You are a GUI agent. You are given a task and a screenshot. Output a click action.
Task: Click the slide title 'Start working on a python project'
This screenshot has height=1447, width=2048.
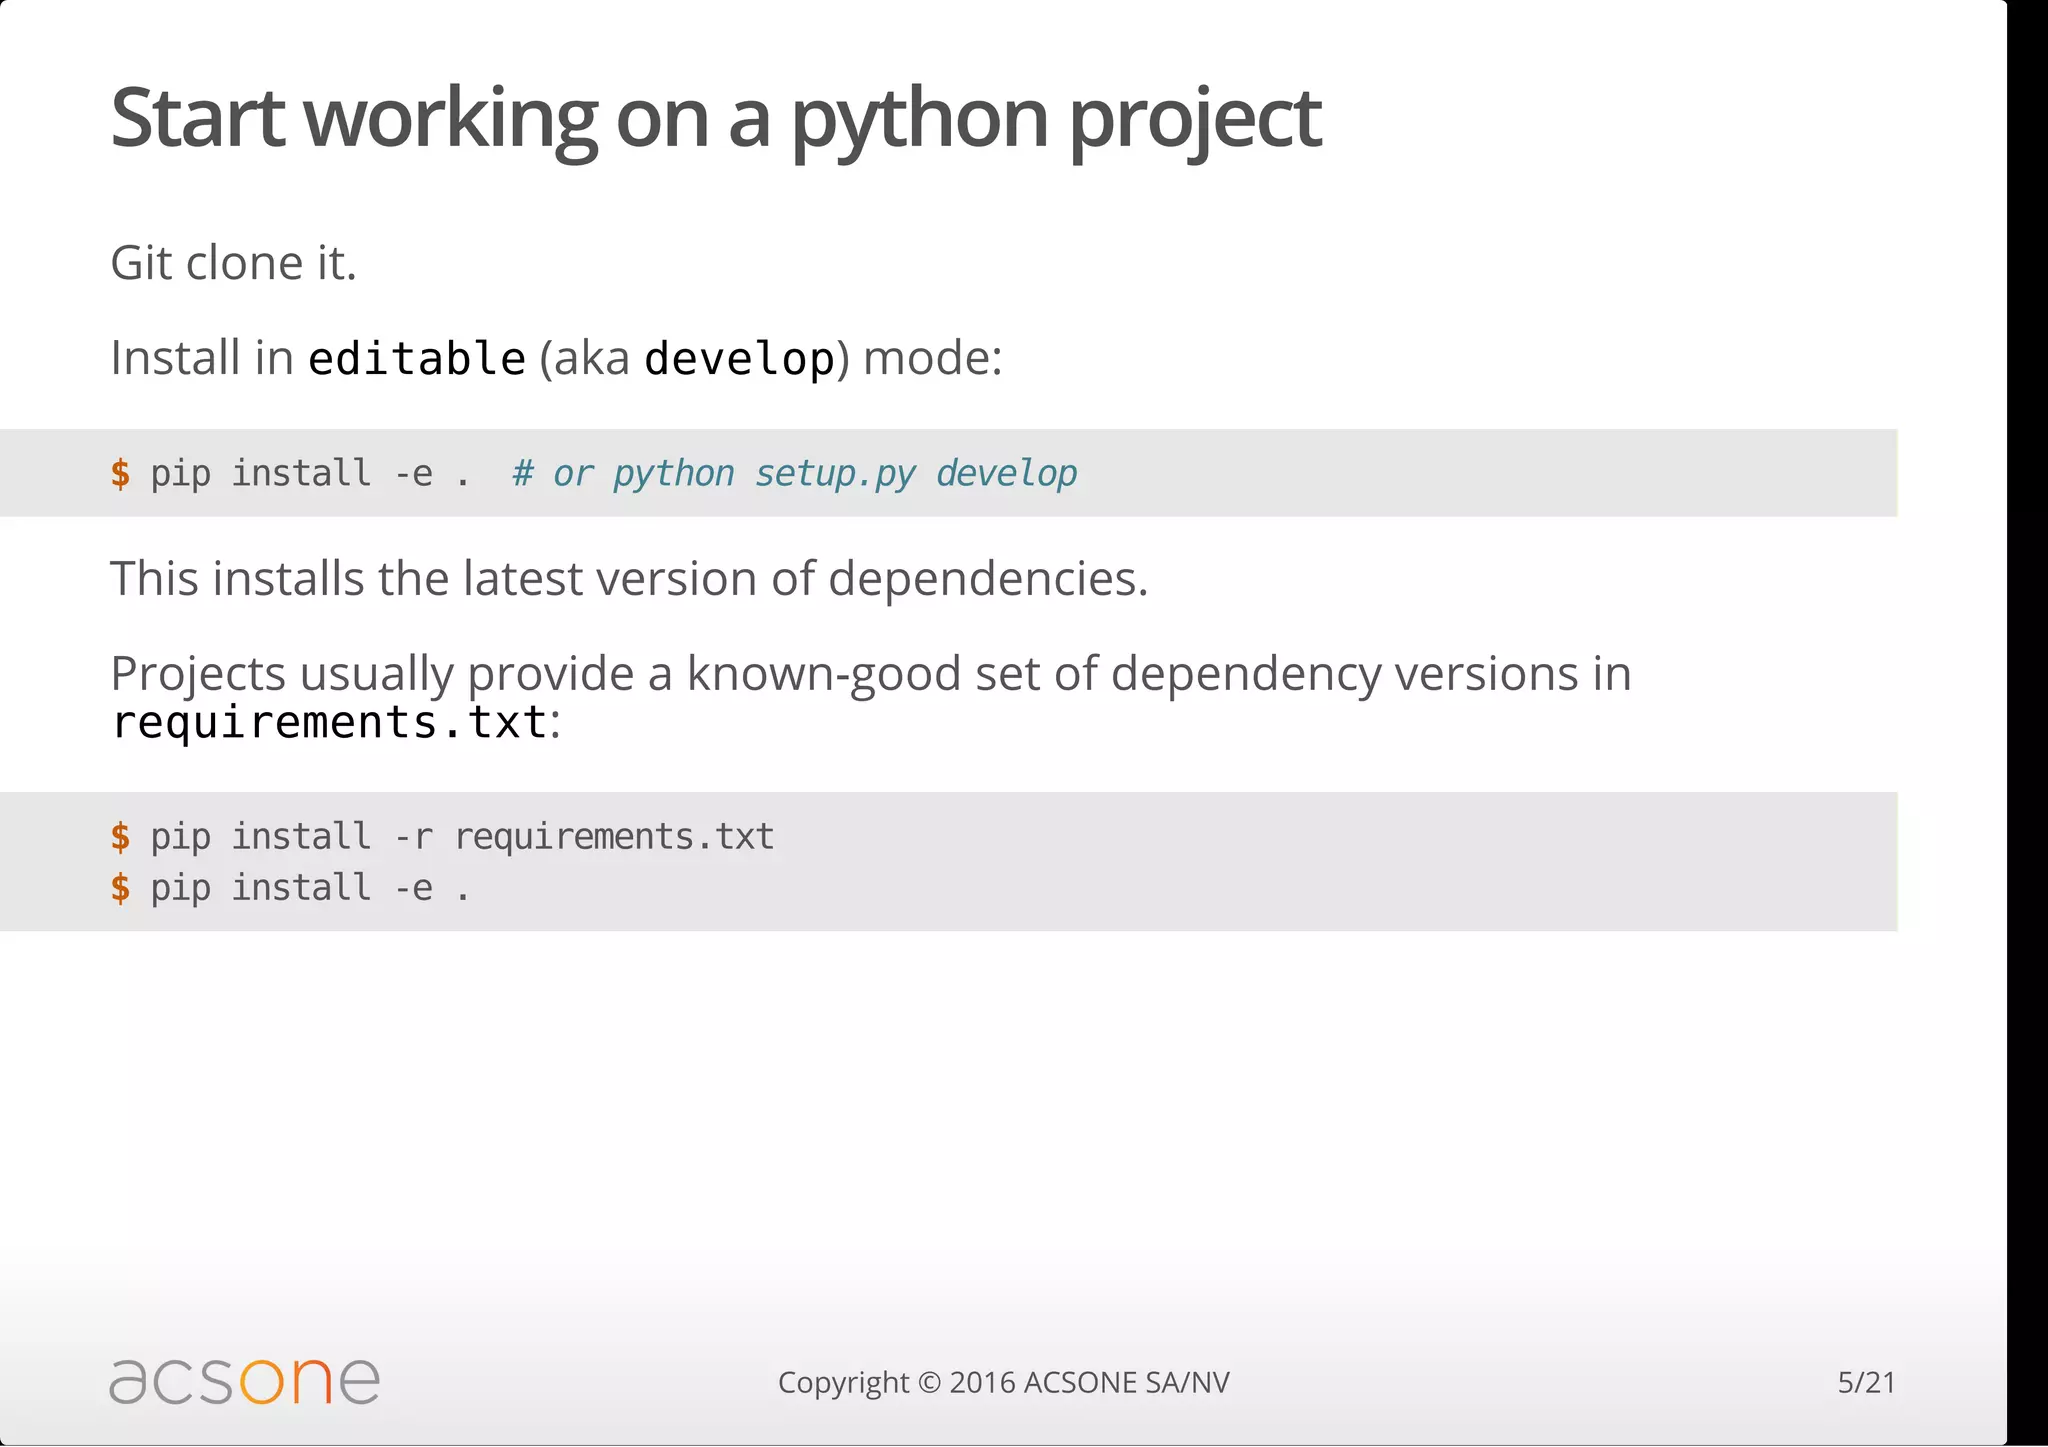[x=716, y=120]
